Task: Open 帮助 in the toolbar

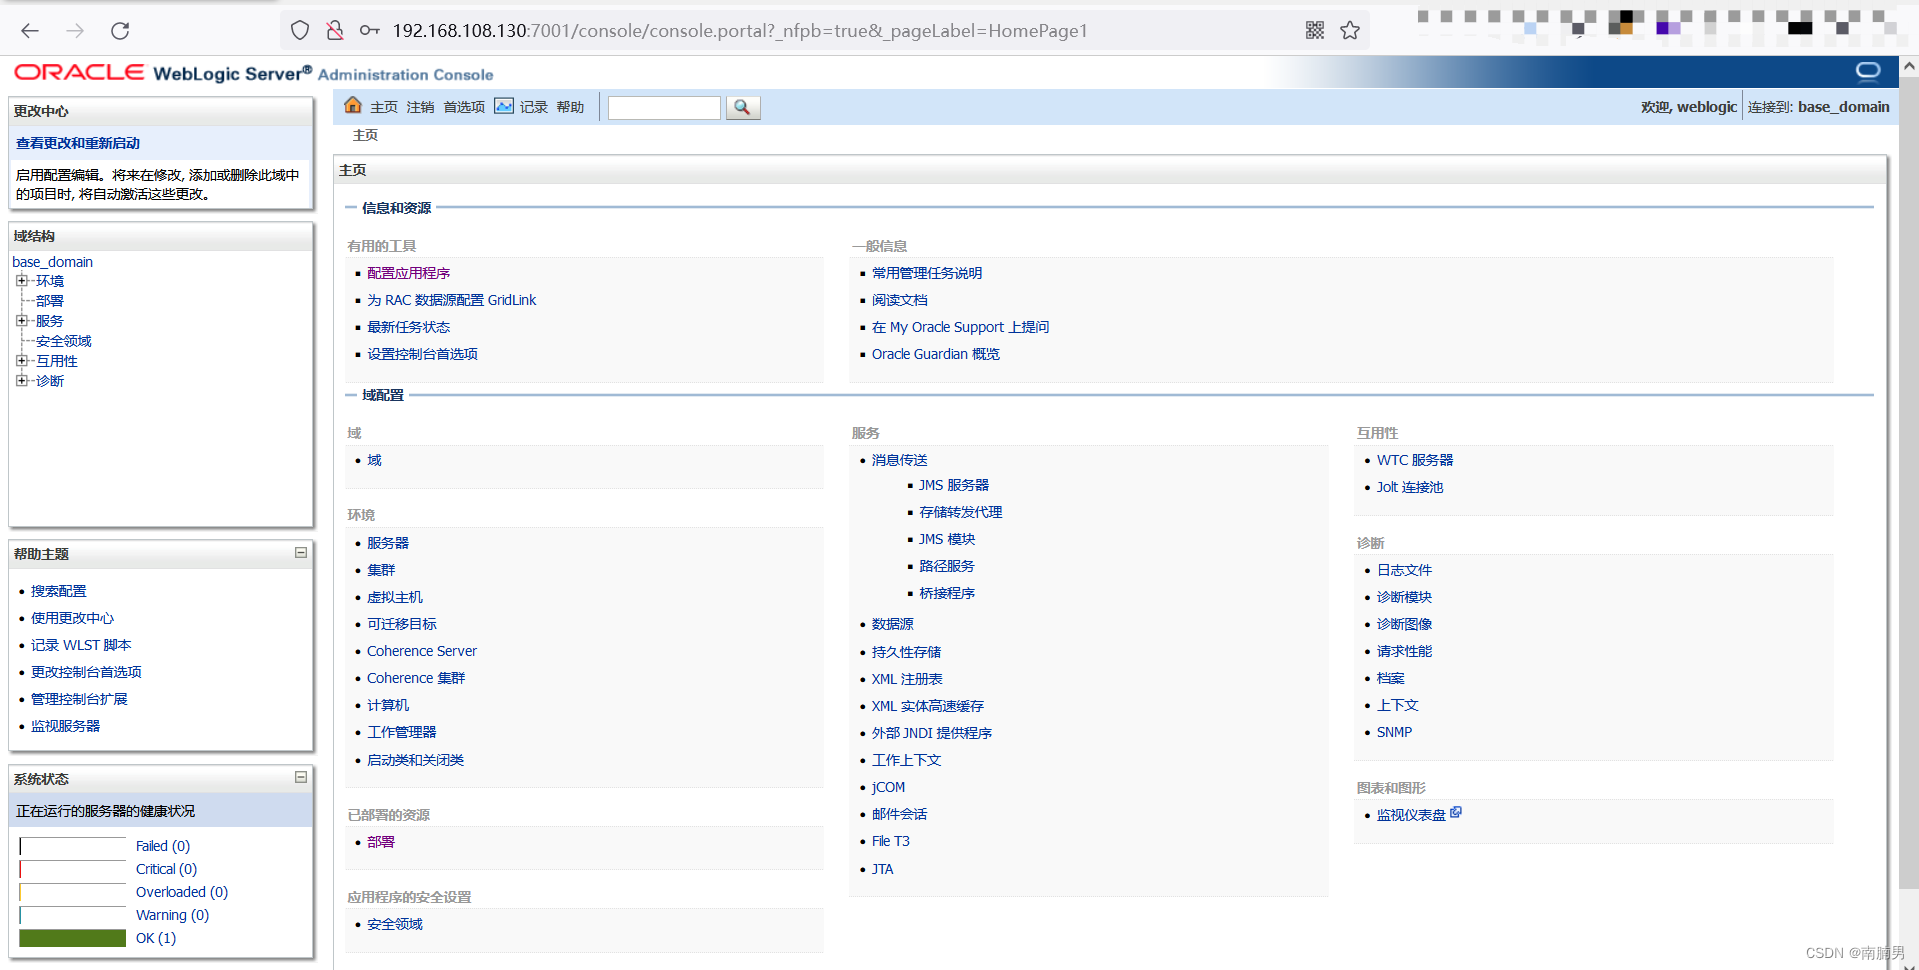Action: (570, 107)
